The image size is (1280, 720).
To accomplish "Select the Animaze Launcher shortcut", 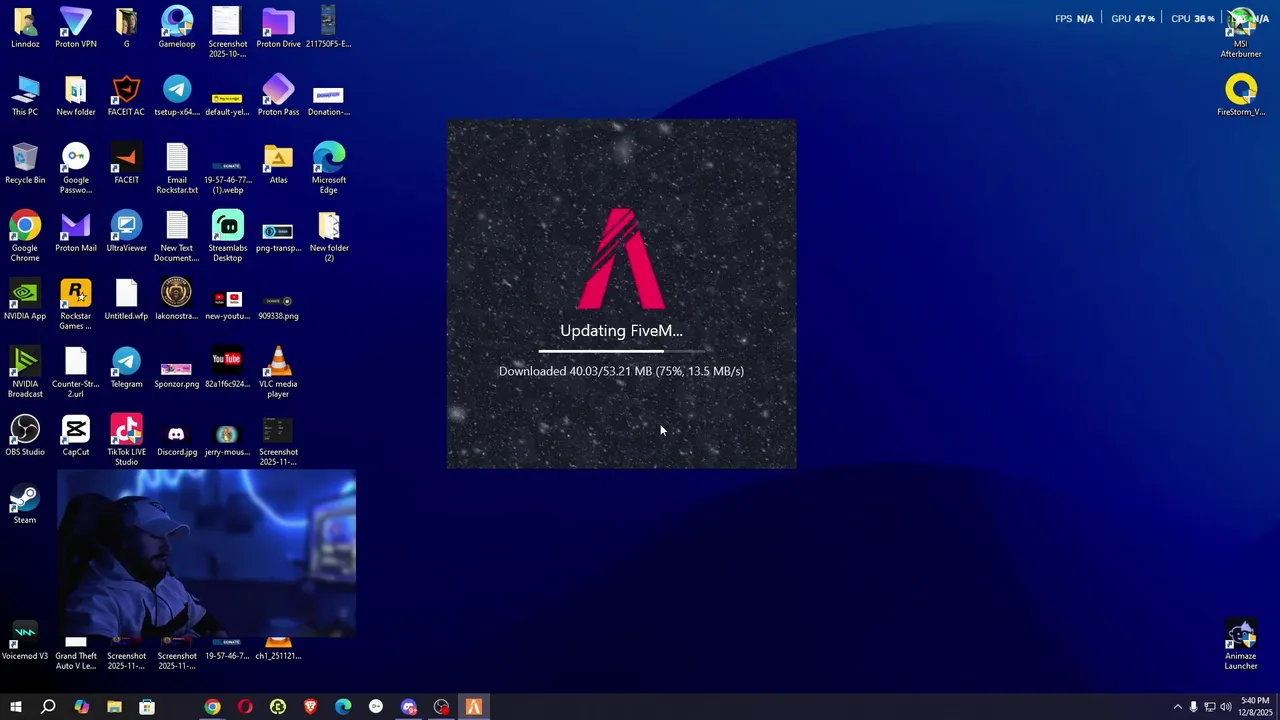I will 1241,645.
